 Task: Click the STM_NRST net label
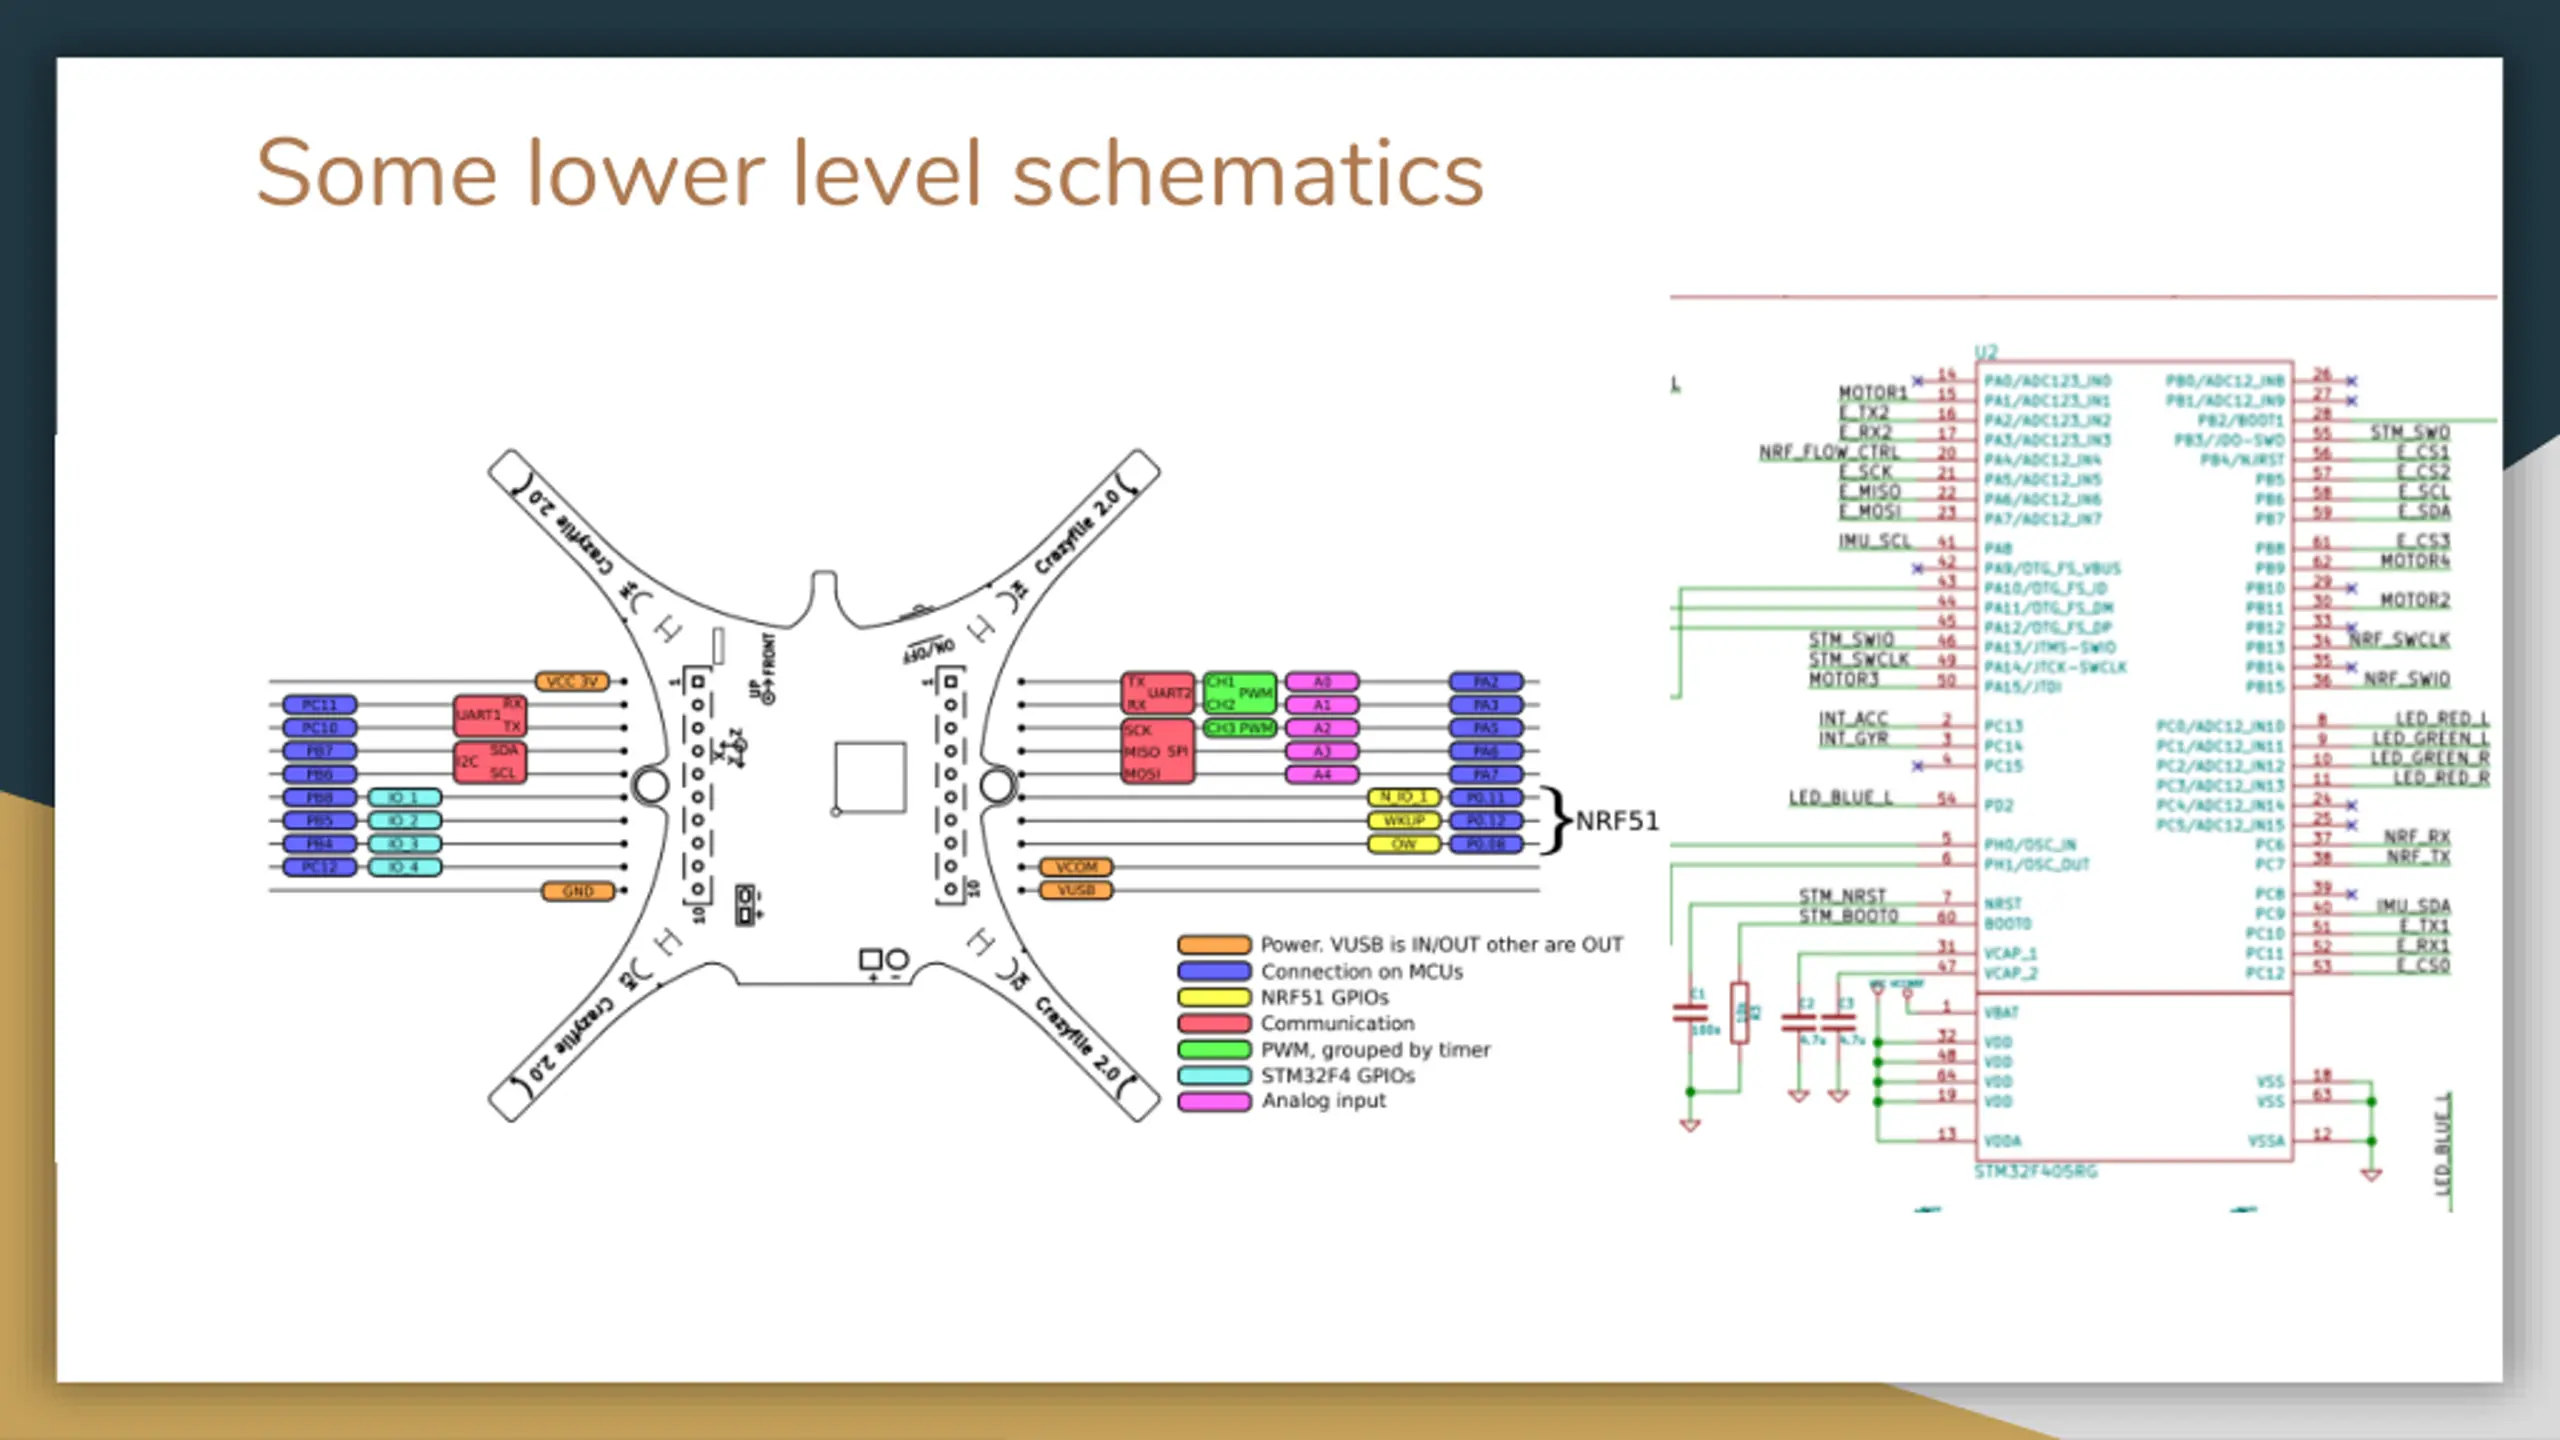[1842, 896]
